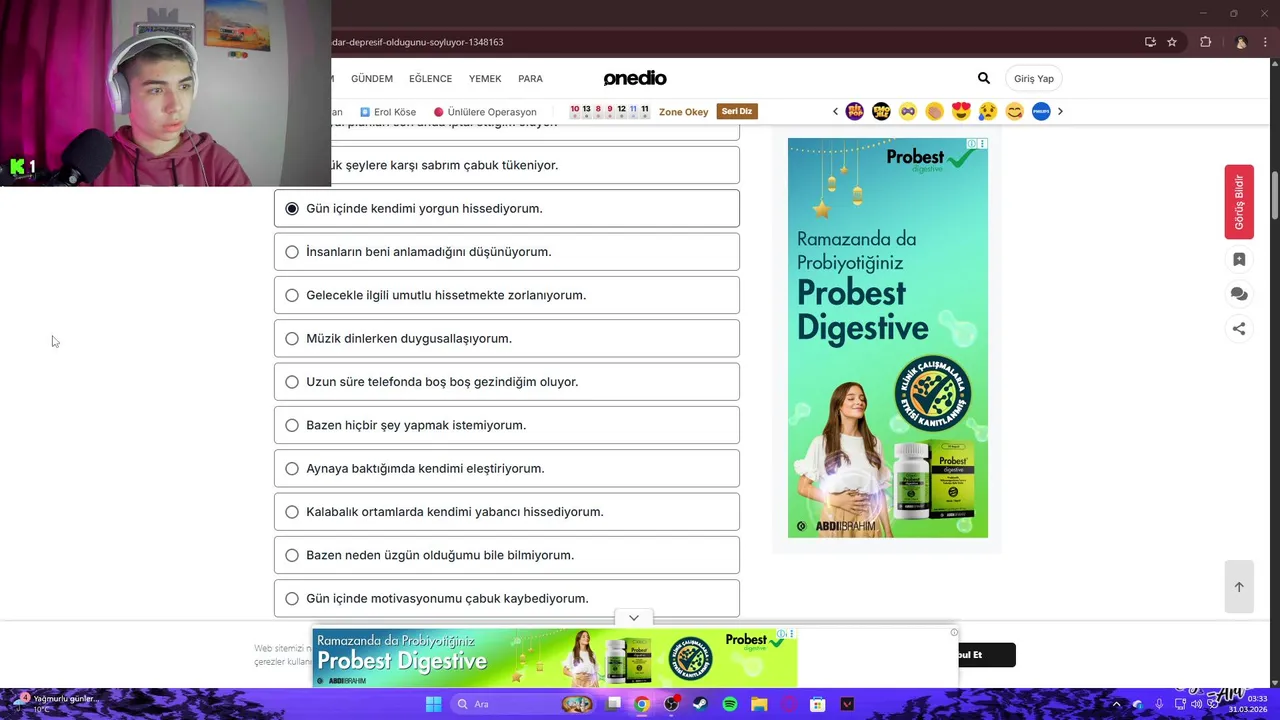The height and width of the screenshot is (720, 1280).
Task: Switch to Google Chrome in the taskbar
Action: 642,704
